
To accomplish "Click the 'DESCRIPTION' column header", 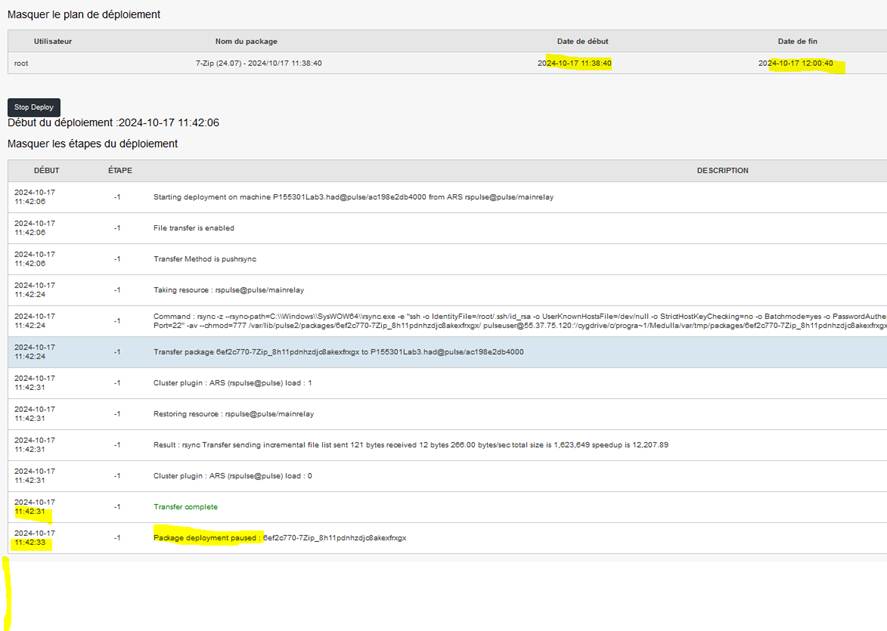I will [723, 170].
